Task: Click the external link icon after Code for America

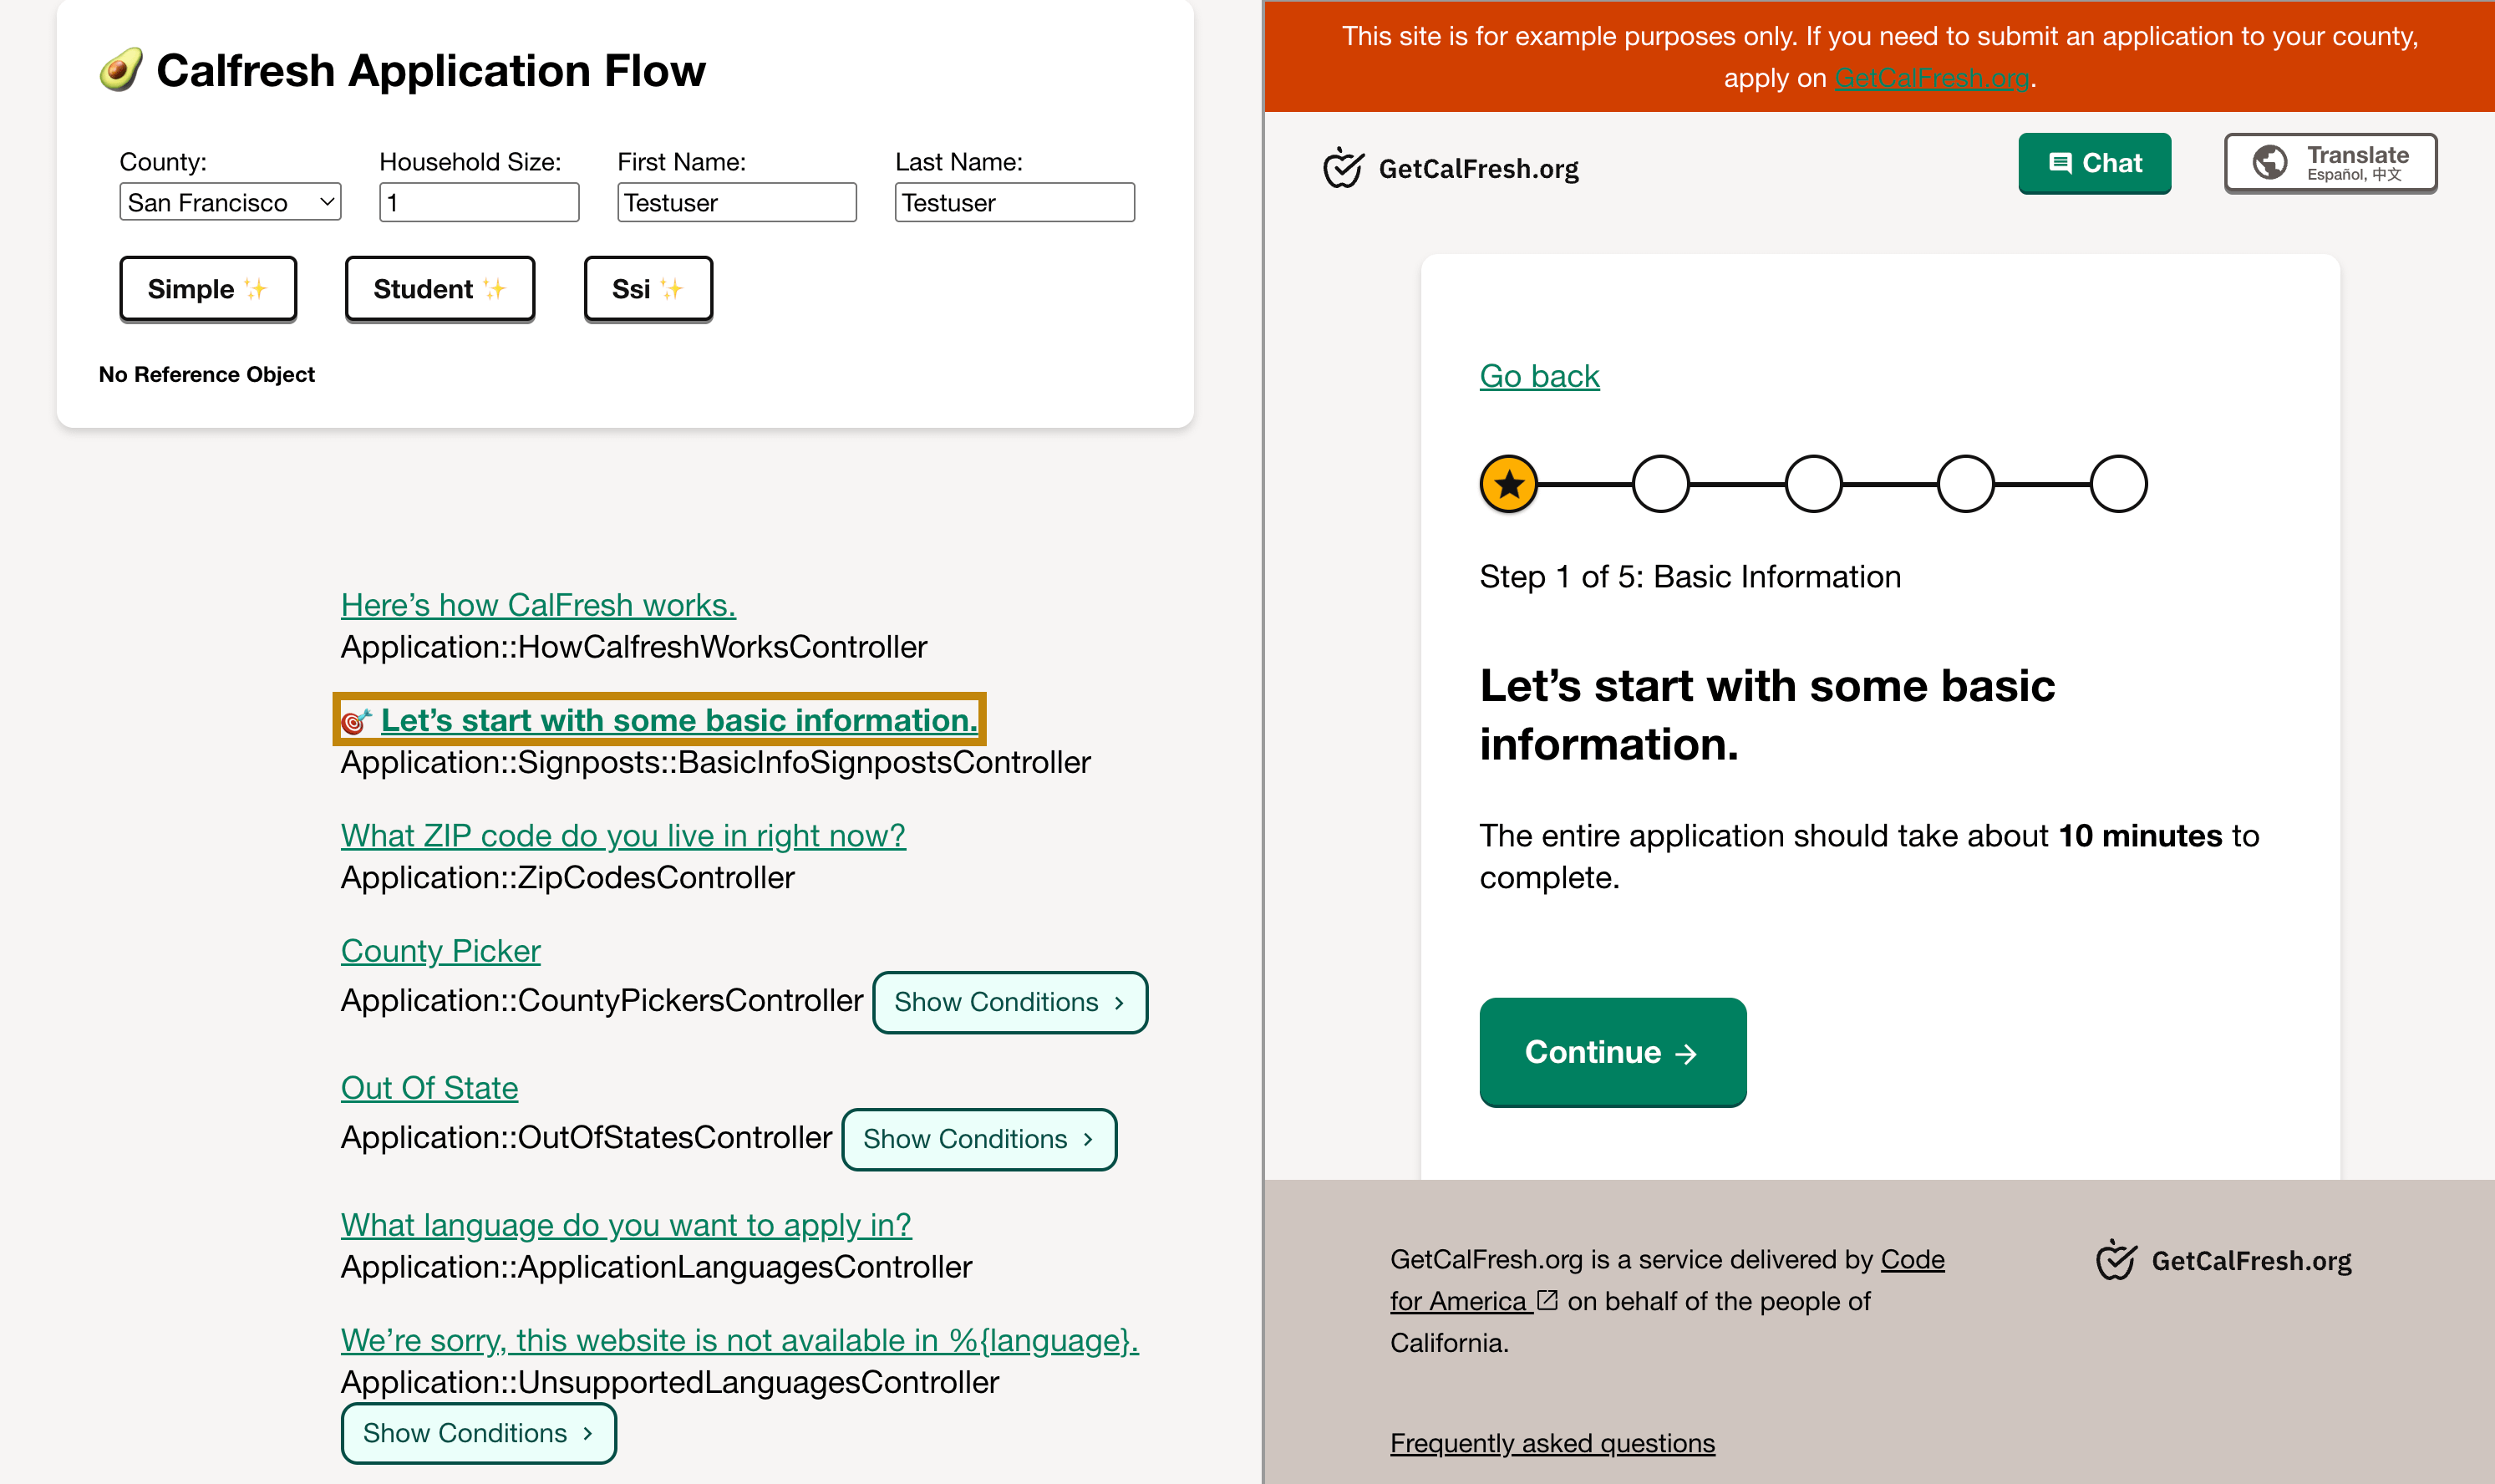Action: point(1547,1300)
